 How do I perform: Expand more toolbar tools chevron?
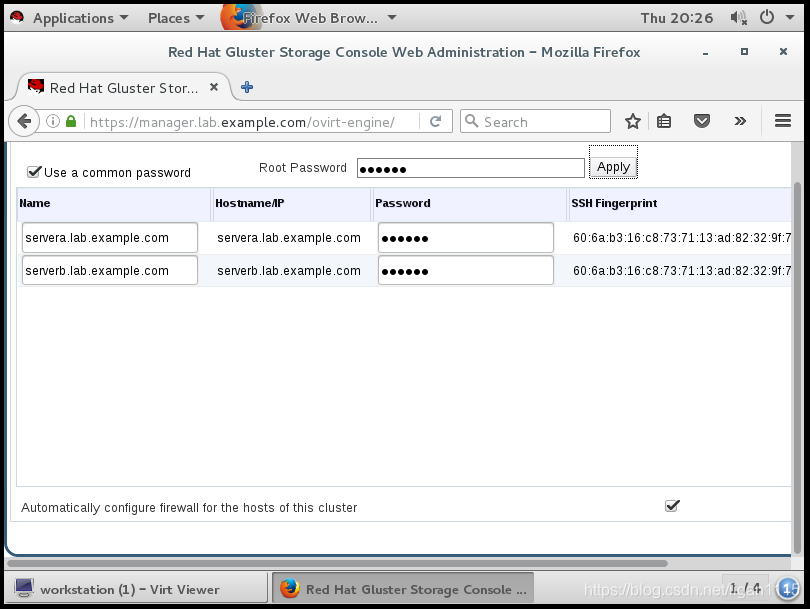(x=740, y=121)
